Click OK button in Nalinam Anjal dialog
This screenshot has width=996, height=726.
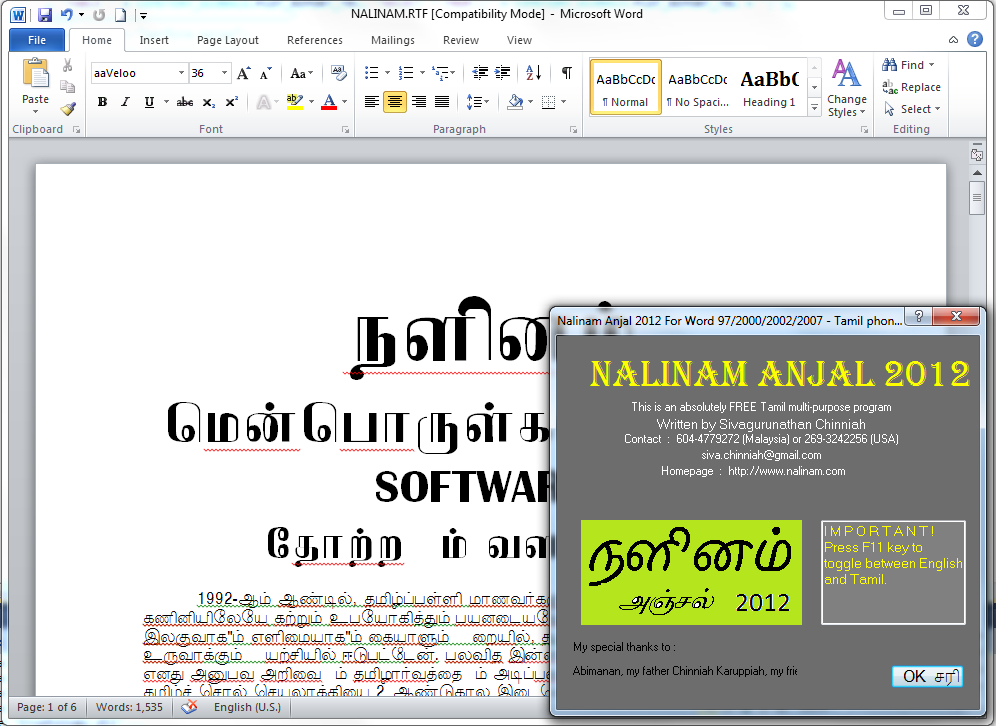point(927,676)
